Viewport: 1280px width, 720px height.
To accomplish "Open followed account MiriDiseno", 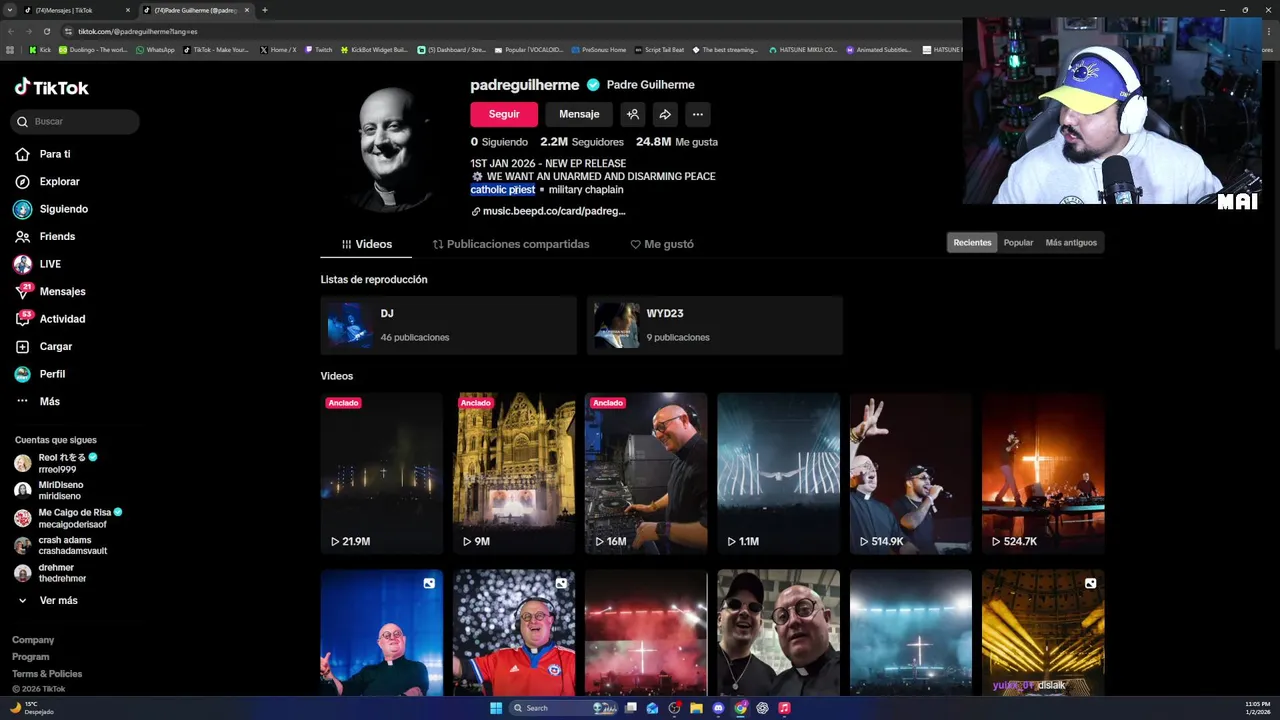I will click(x=50, y=490).
